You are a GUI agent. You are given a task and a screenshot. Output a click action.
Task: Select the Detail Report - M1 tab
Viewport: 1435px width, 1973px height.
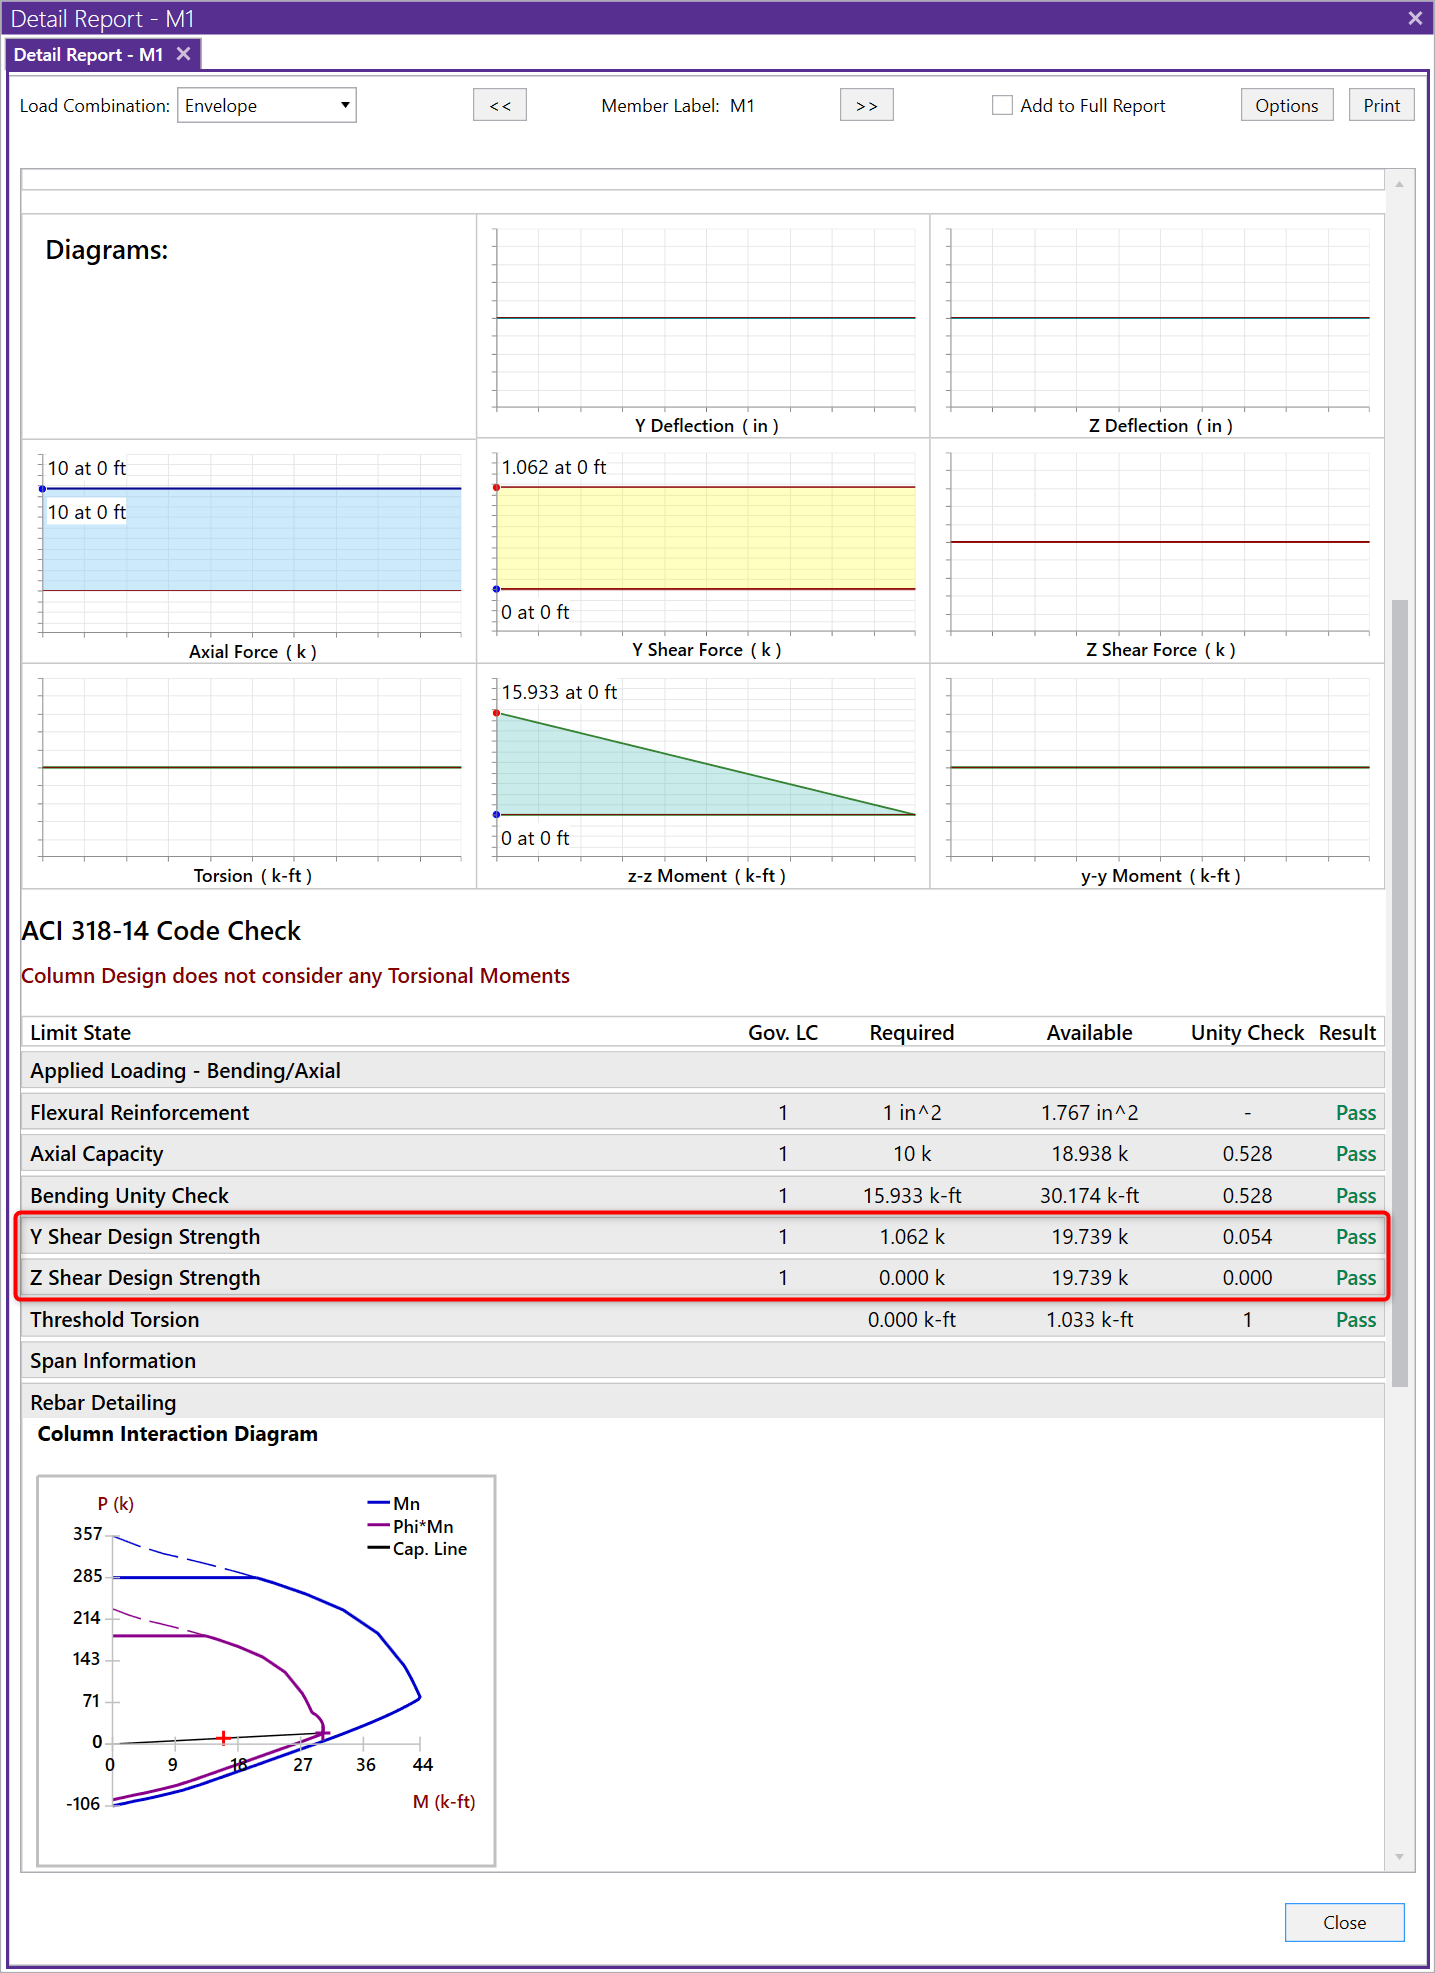point(88,55)
